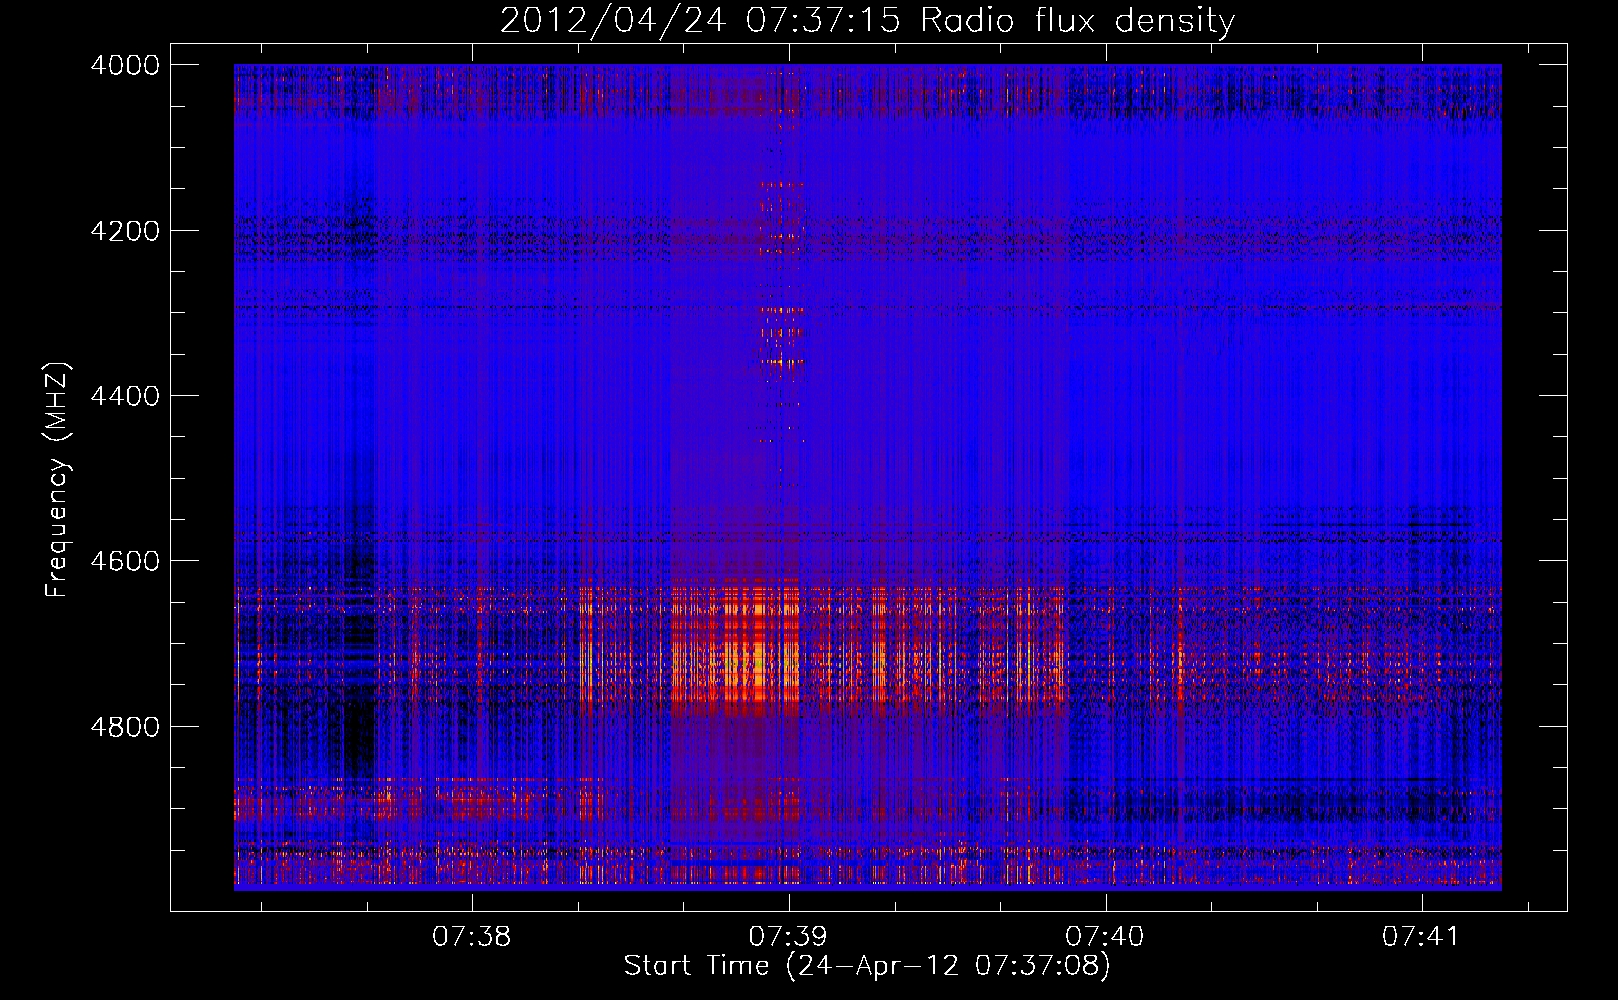Click the '4200' frequency tick label

(125, 231)
